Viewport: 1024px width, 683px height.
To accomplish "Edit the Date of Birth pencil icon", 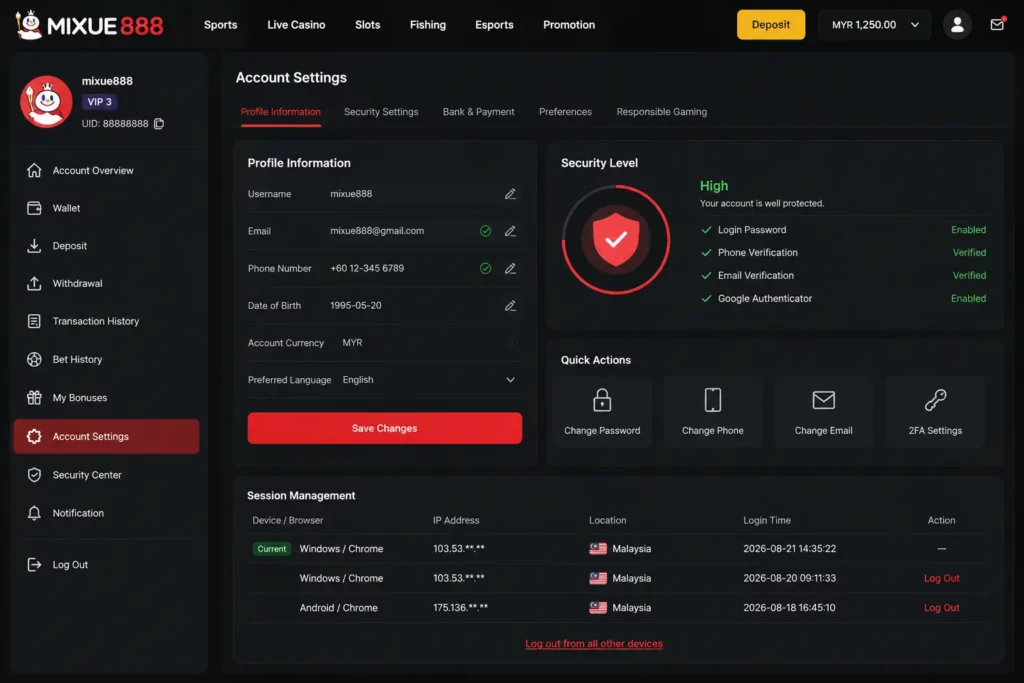I will click(x=510, y=306).
